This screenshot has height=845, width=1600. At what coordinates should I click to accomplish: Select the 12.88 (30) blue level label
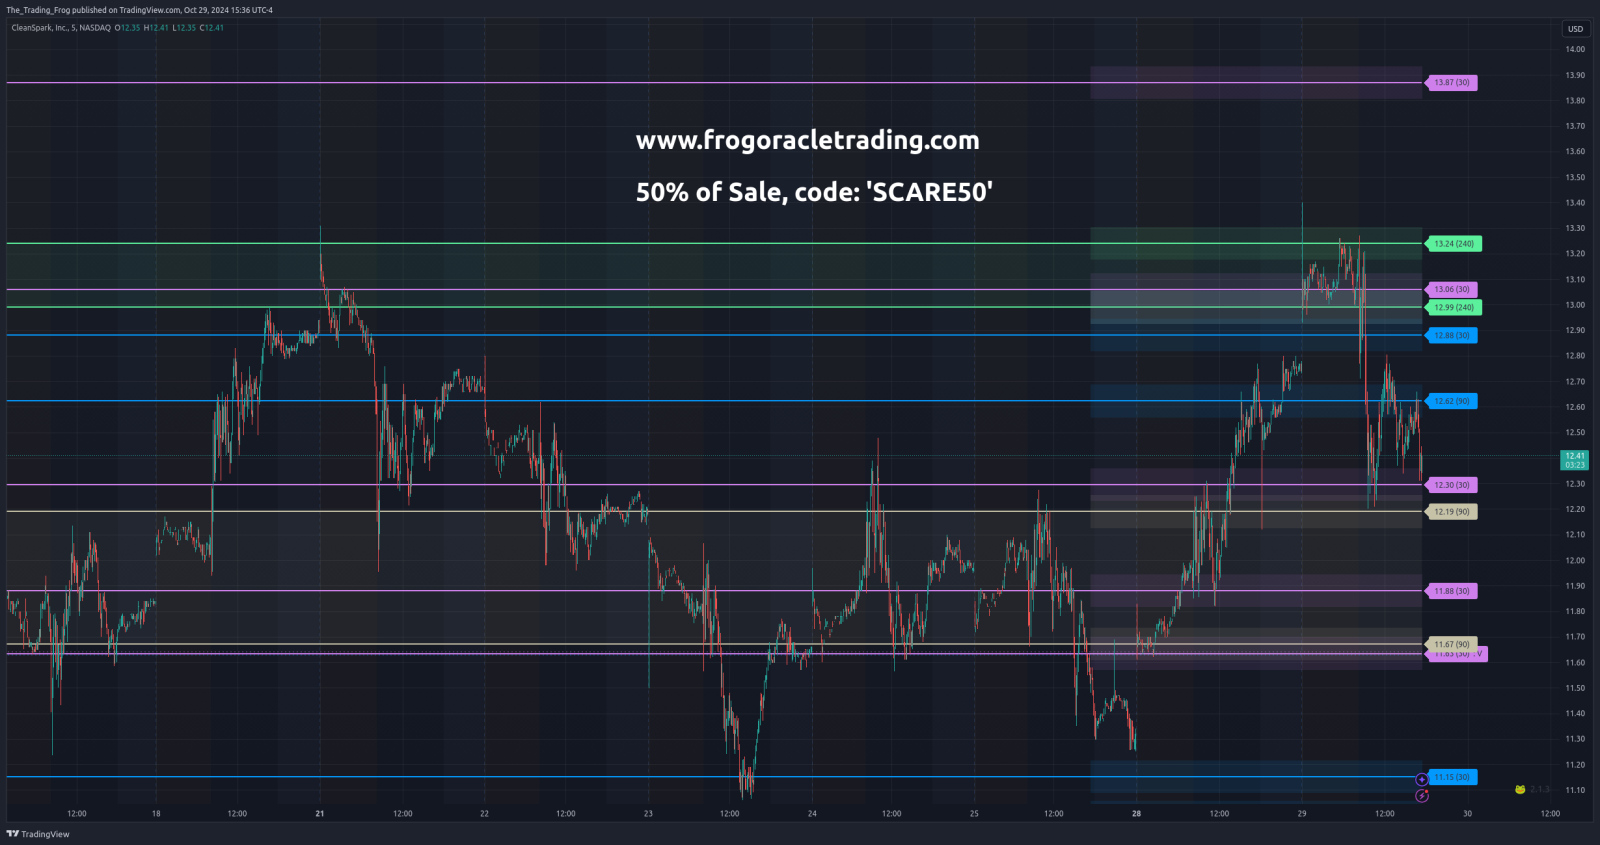[x=1451, y=336]
